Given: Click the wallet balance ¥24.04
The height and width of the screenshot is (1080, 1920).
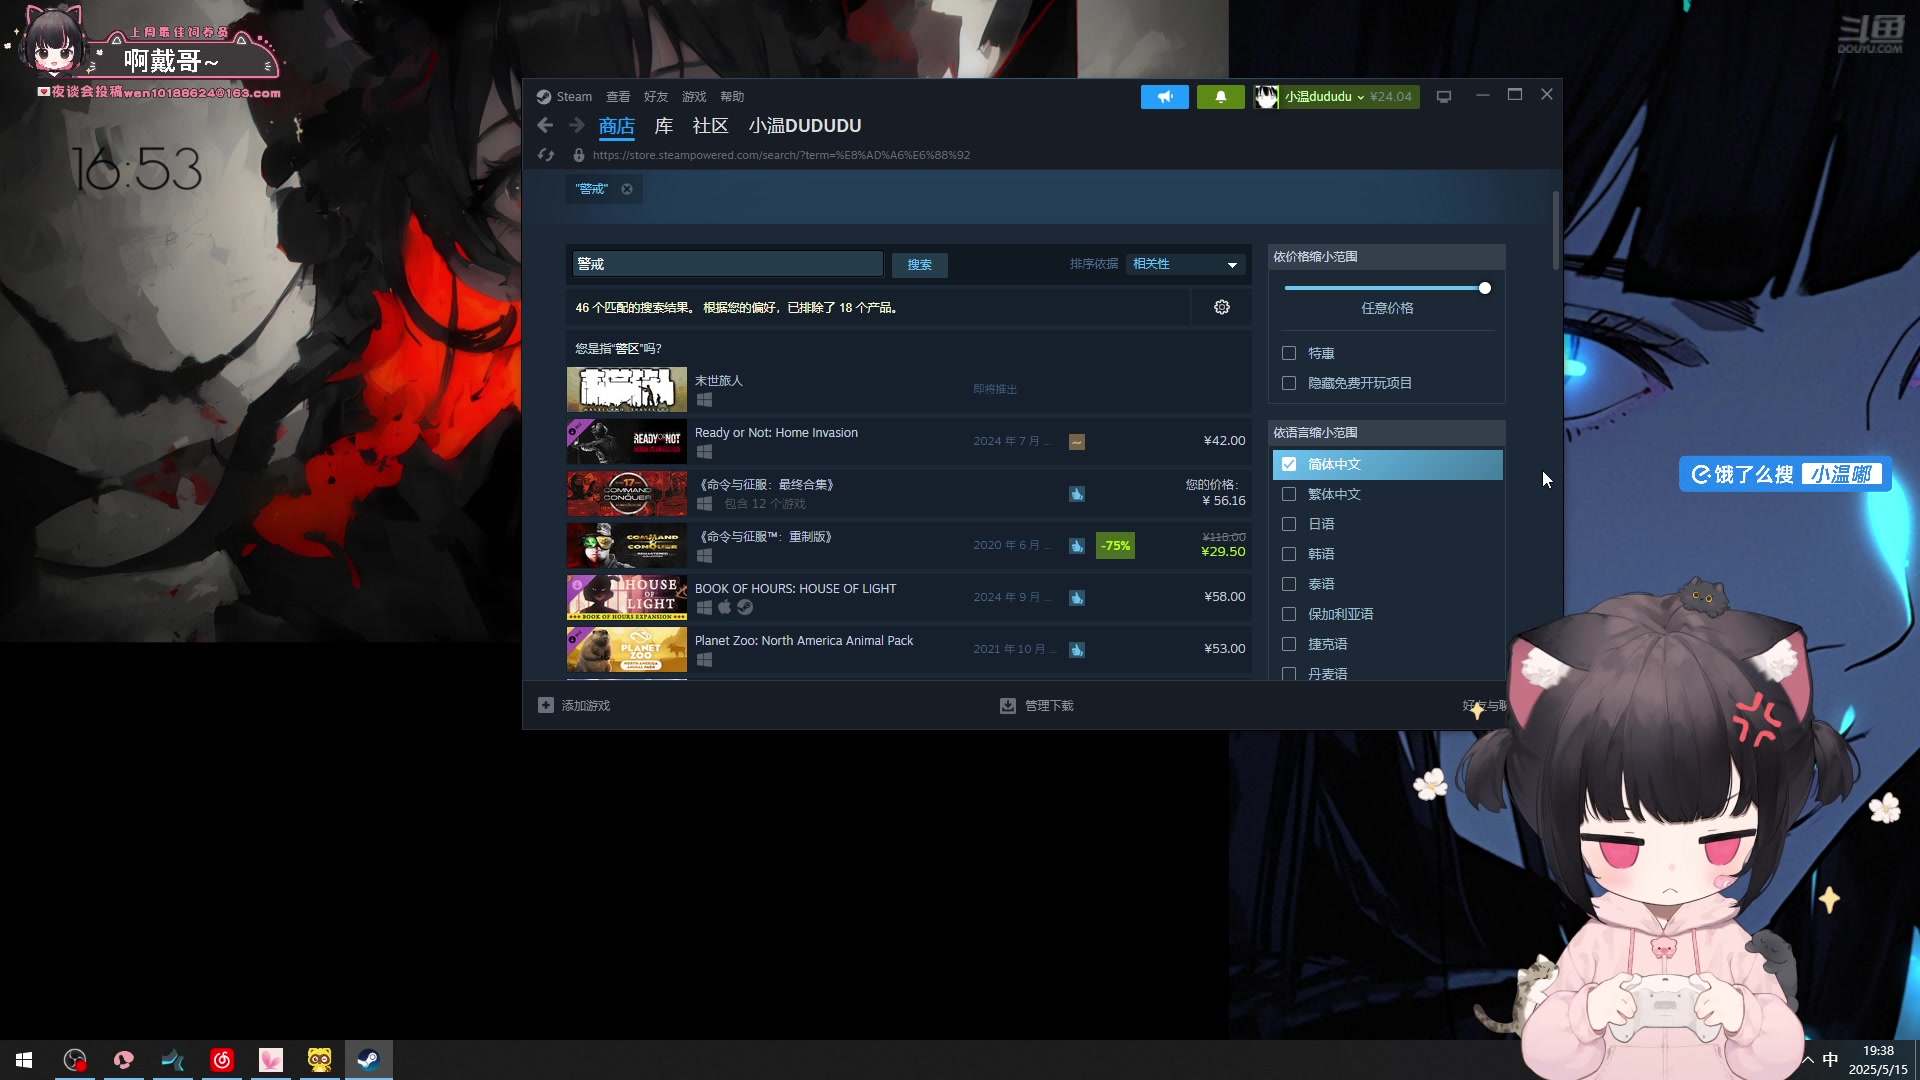Looking at the screenshot, I should click(x=1391, y=97).
